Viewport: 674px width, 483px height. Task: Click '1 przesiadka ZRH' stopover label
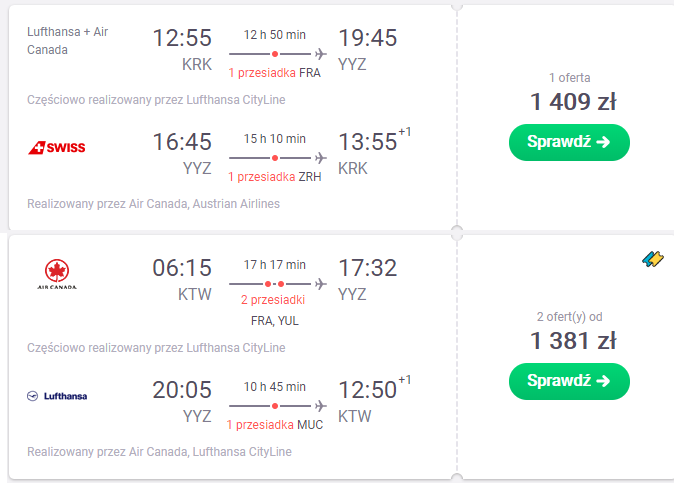click(275, 177)
